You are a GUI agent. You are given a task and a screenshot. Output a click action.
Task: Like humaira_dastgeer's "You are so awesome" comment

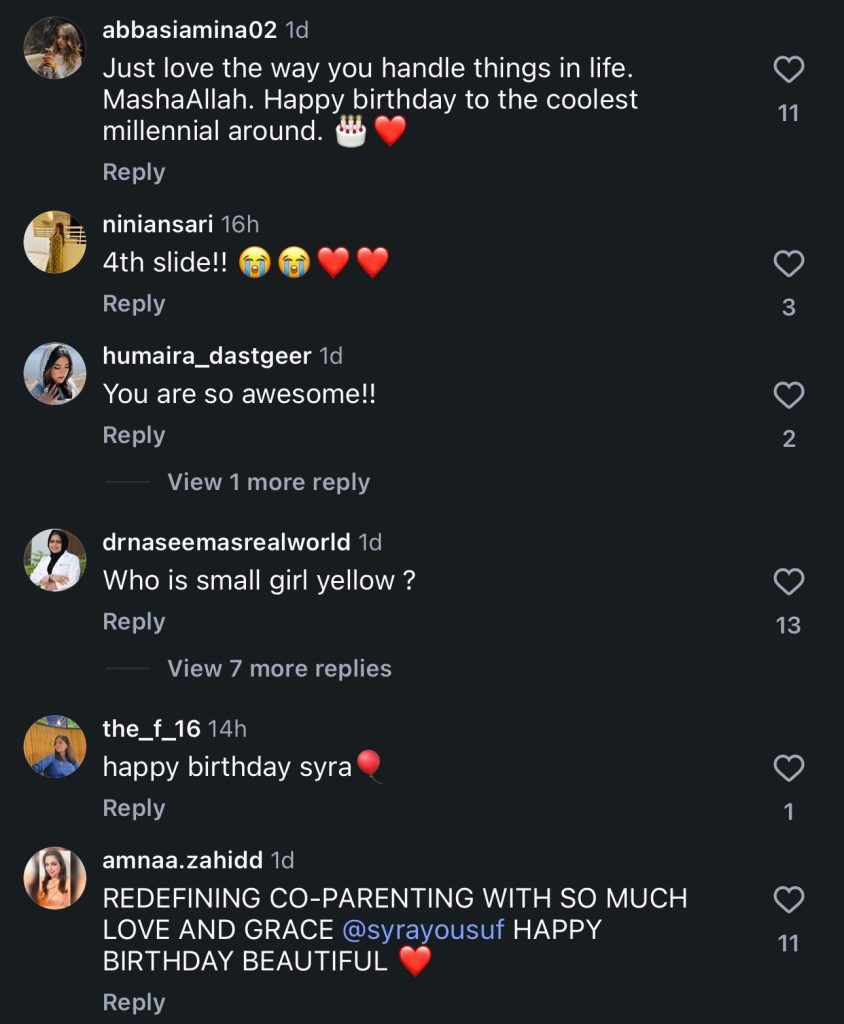(789, 395)
